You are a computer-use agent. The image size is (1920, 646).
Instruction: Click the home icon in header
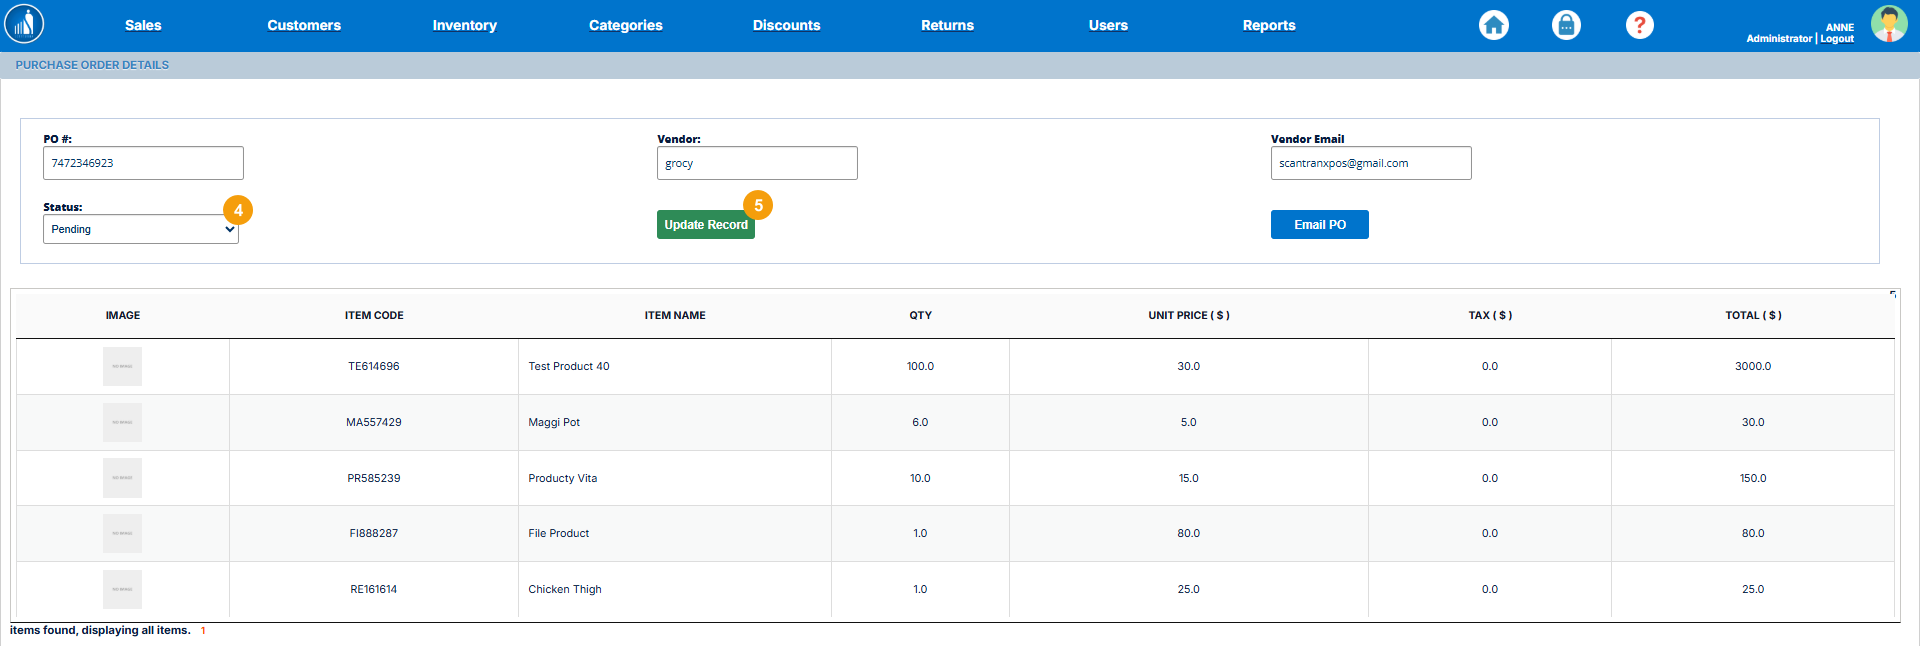click(x=1494, y=25)
